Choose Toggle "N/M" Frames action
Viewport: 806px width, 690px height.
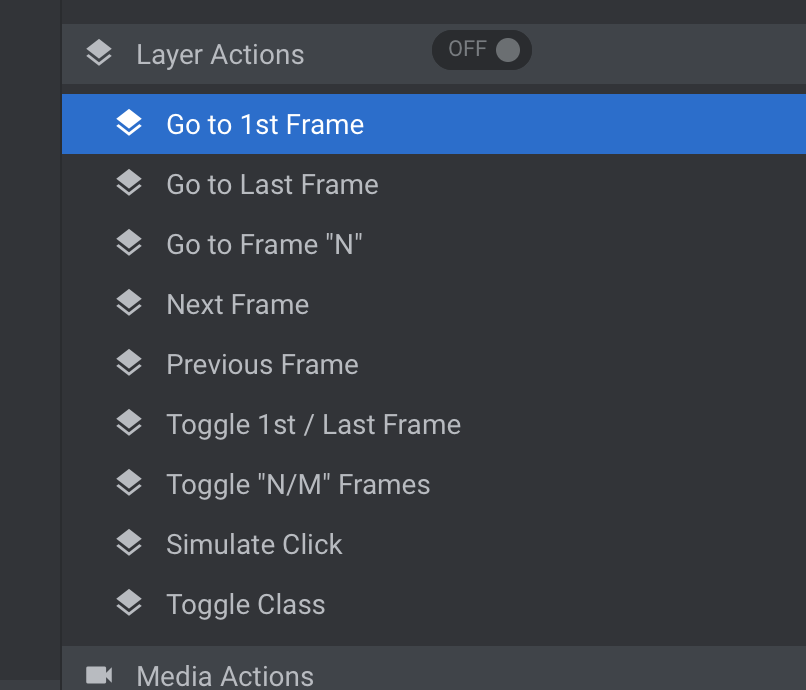(x=434, y=484)
